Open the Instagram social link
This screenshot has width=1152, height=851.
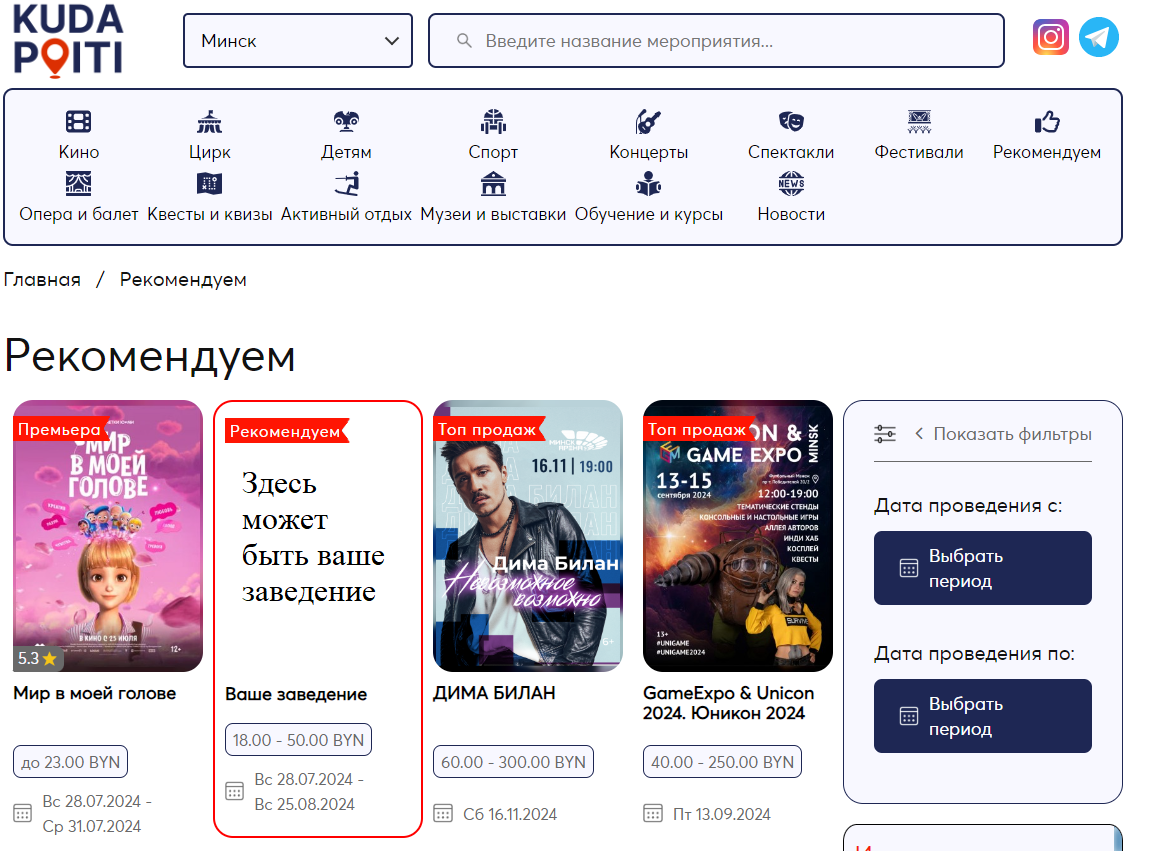tap(1051, 37)
